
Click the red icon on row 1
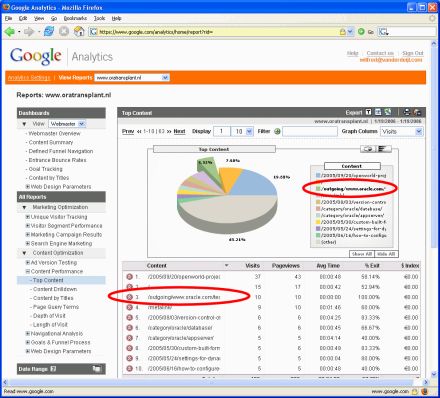[x=129, y=277]
